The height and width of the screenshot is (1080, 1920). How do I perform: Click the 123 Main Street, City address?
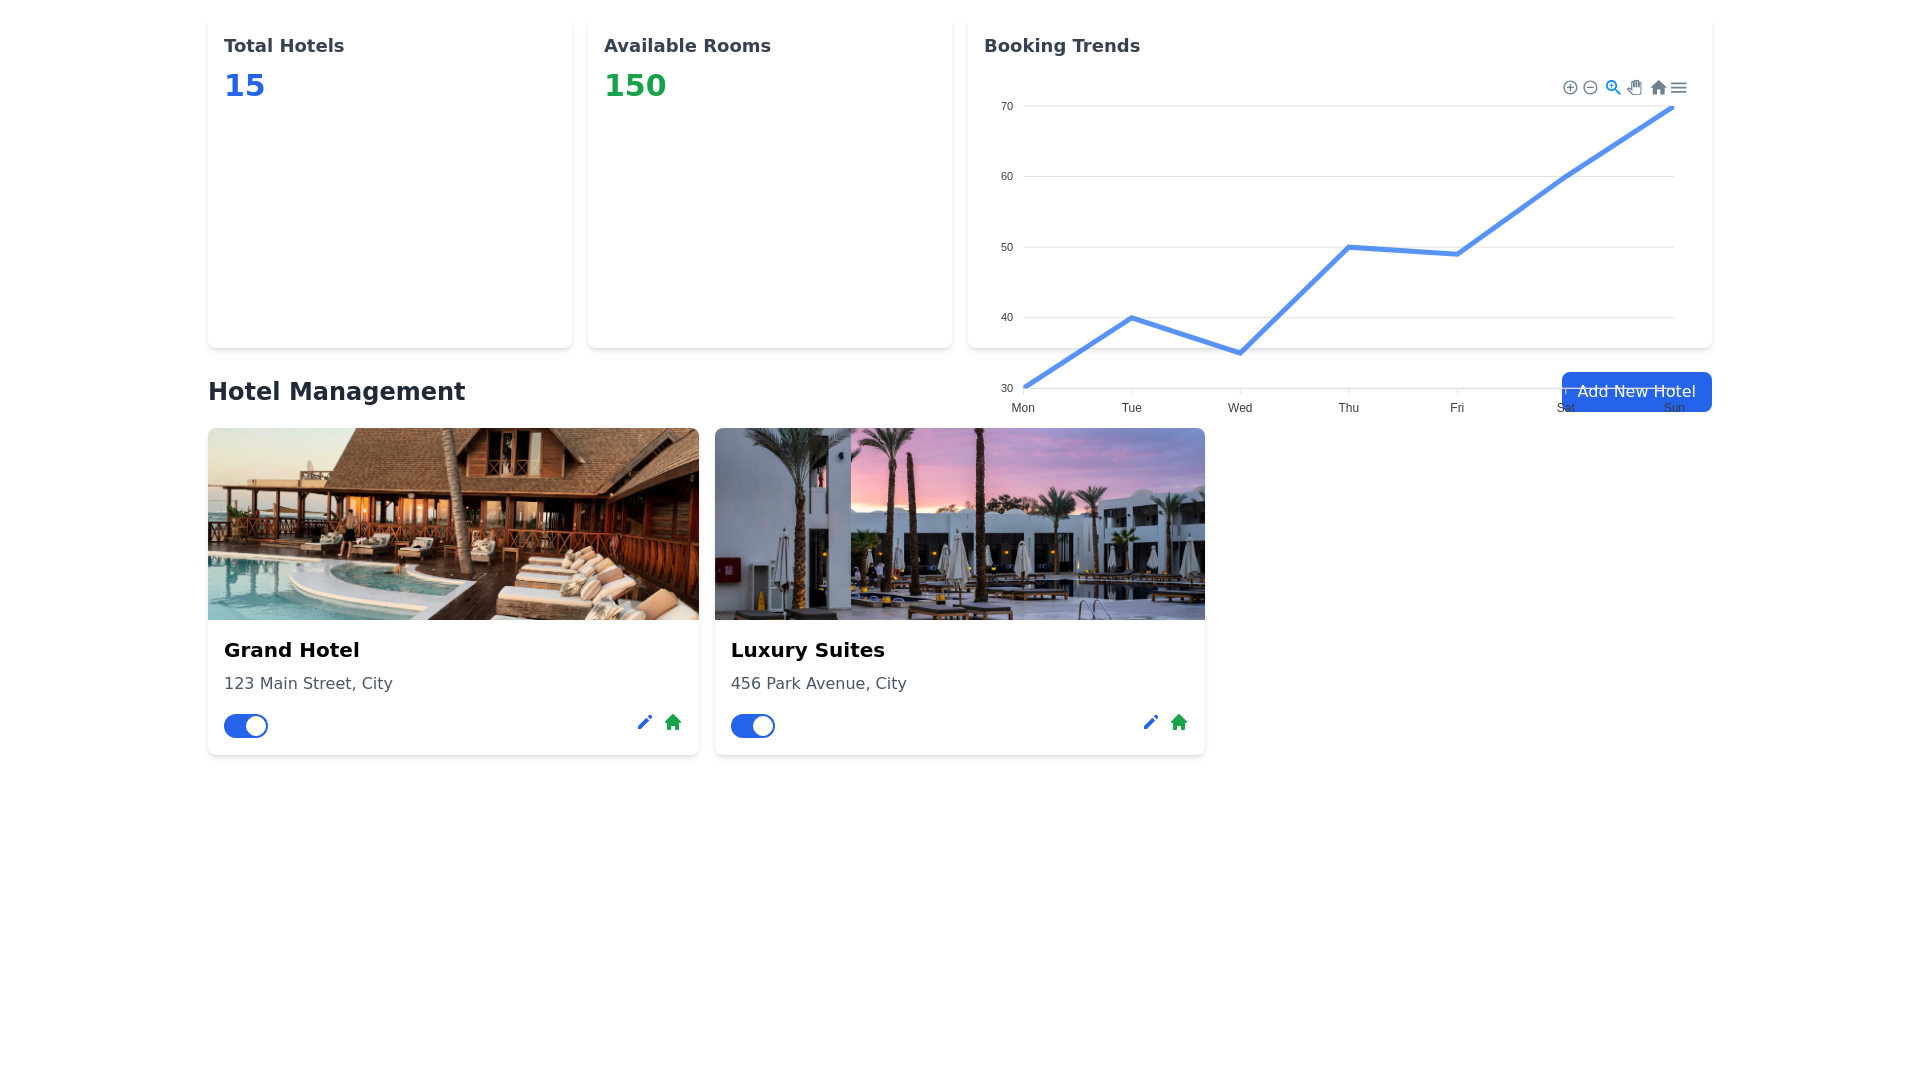tap(308, 684)
